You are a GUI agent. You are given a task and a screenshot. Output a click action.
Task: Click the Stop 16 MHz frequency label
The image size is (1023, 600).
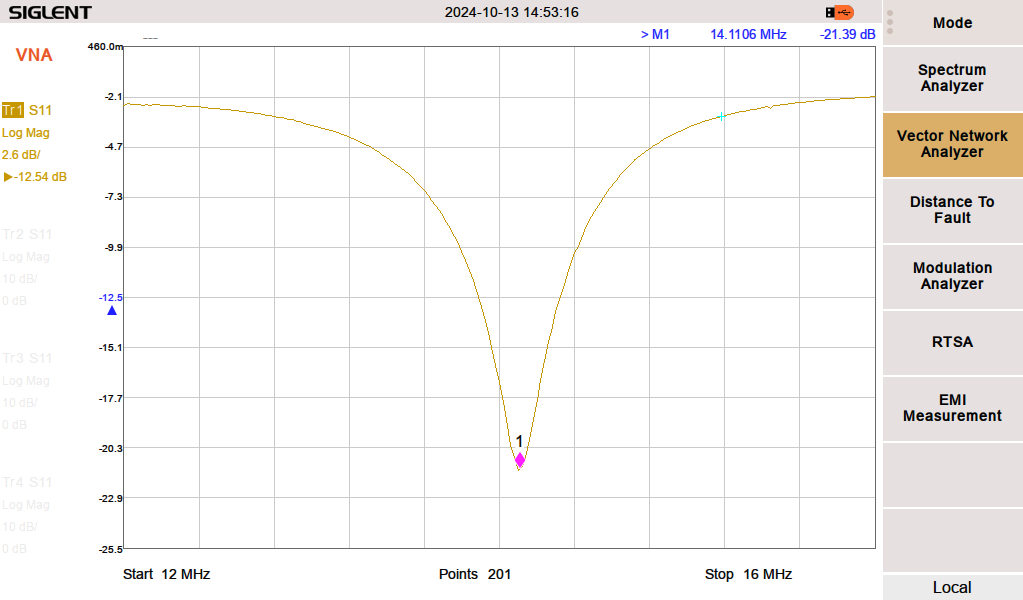point(748,574)
